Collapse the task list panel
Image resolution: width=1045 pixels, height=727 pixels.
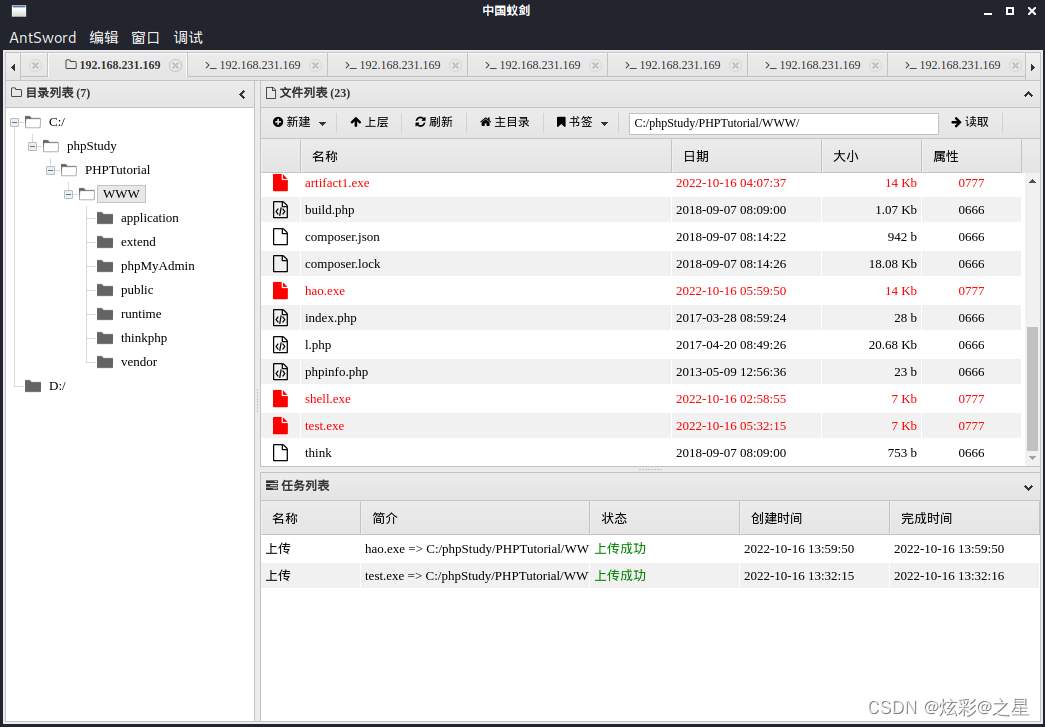1028,488
